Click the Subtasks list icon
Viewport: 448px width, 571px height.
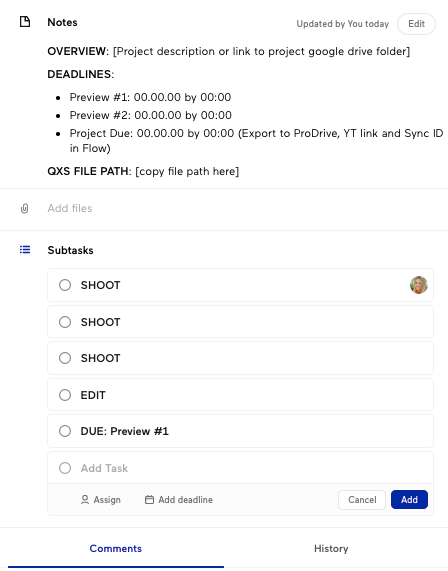pos(25,250)
